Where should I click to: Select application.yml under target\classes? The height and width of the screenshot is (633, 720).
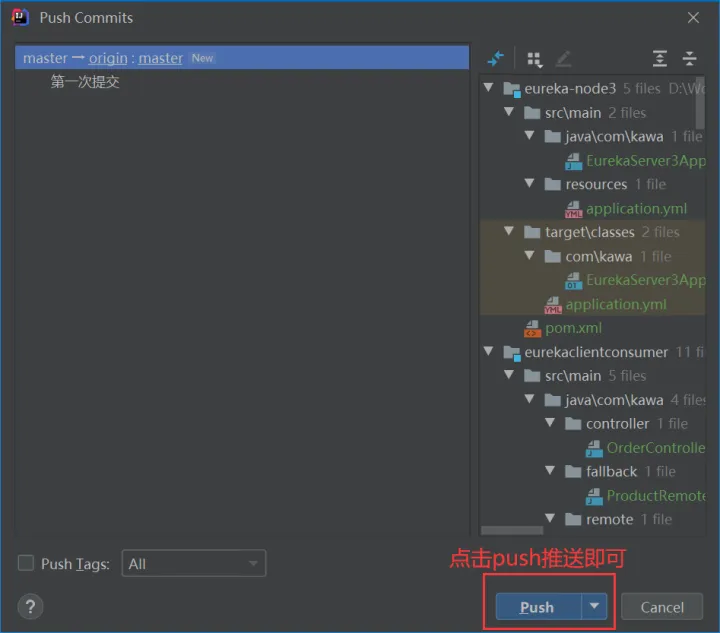[616, 304]
